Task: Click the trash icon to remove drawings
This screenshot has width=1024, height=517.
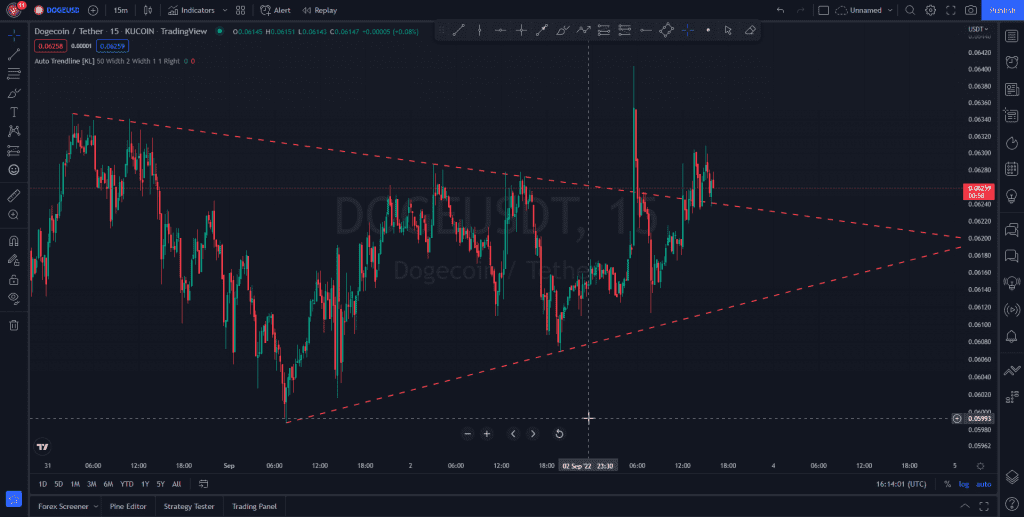Action: click(14, 325)
